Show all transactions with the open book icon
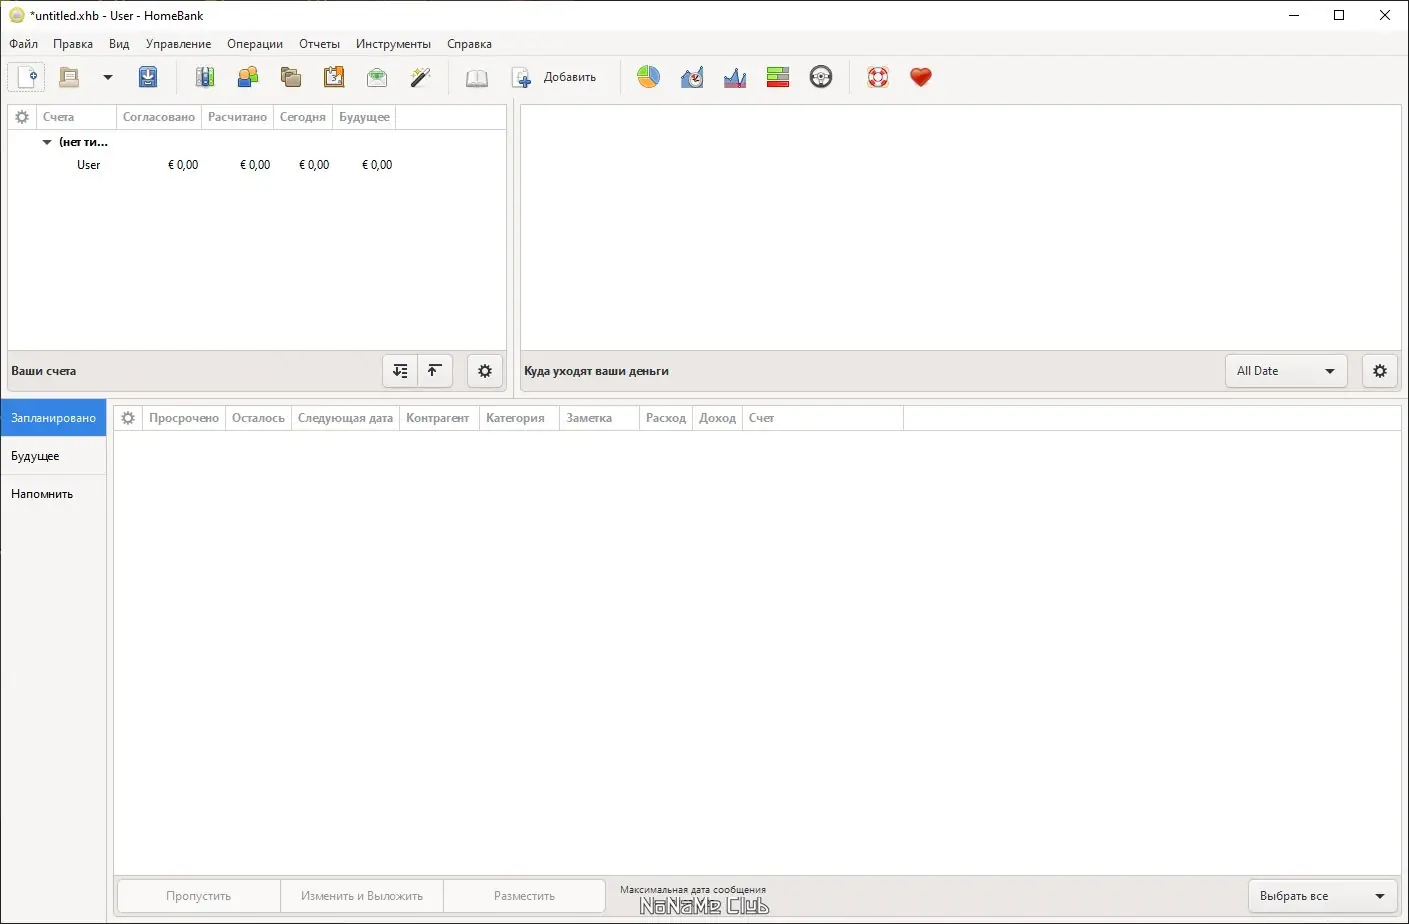The width and height of the screenshot is (1409, 924). coord(477,77)
